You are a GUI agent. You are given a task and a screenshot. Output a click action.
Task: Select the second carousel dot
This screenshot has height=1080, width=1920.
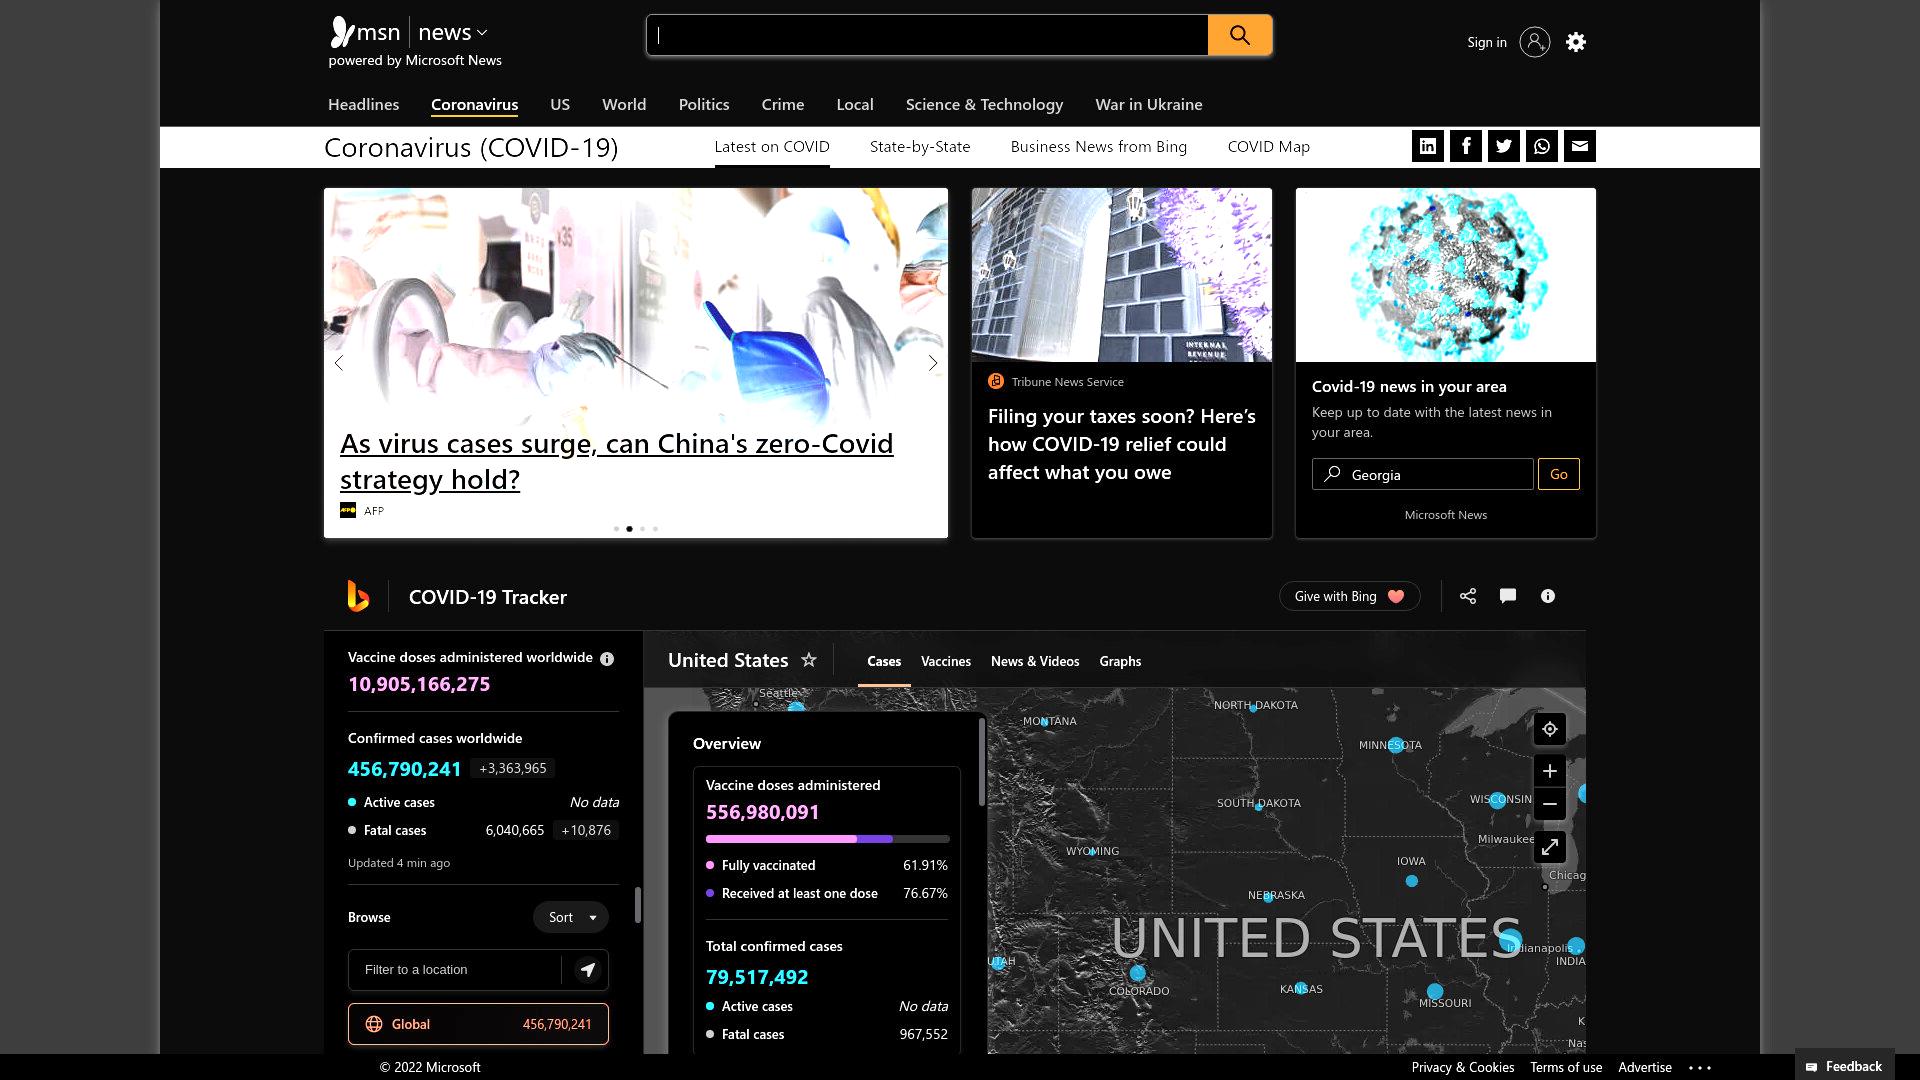(x=629, y=529)
